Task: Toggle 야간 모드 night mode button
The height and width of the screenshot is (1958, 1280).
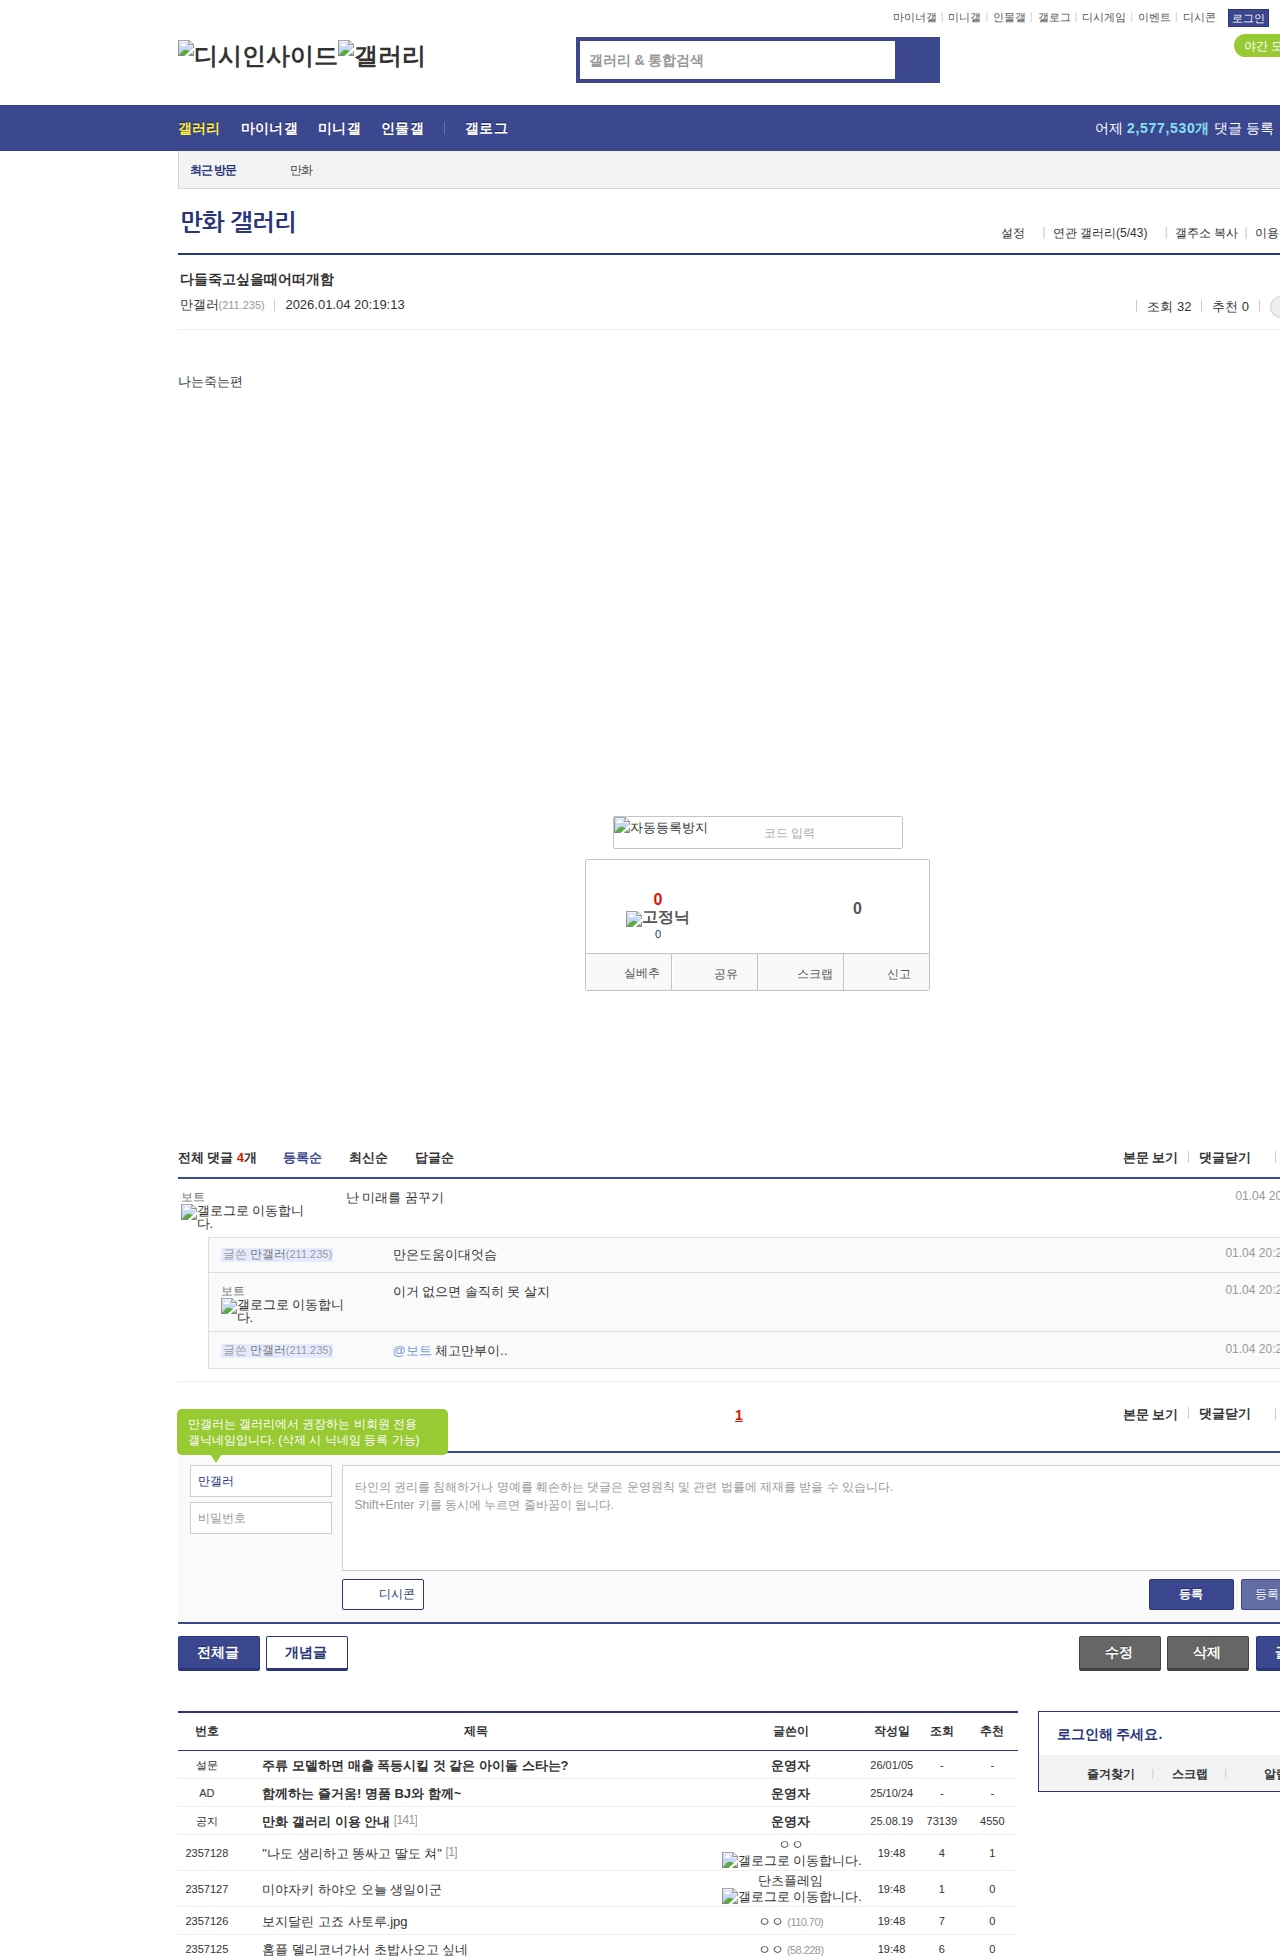Action: coord(1258,46)
